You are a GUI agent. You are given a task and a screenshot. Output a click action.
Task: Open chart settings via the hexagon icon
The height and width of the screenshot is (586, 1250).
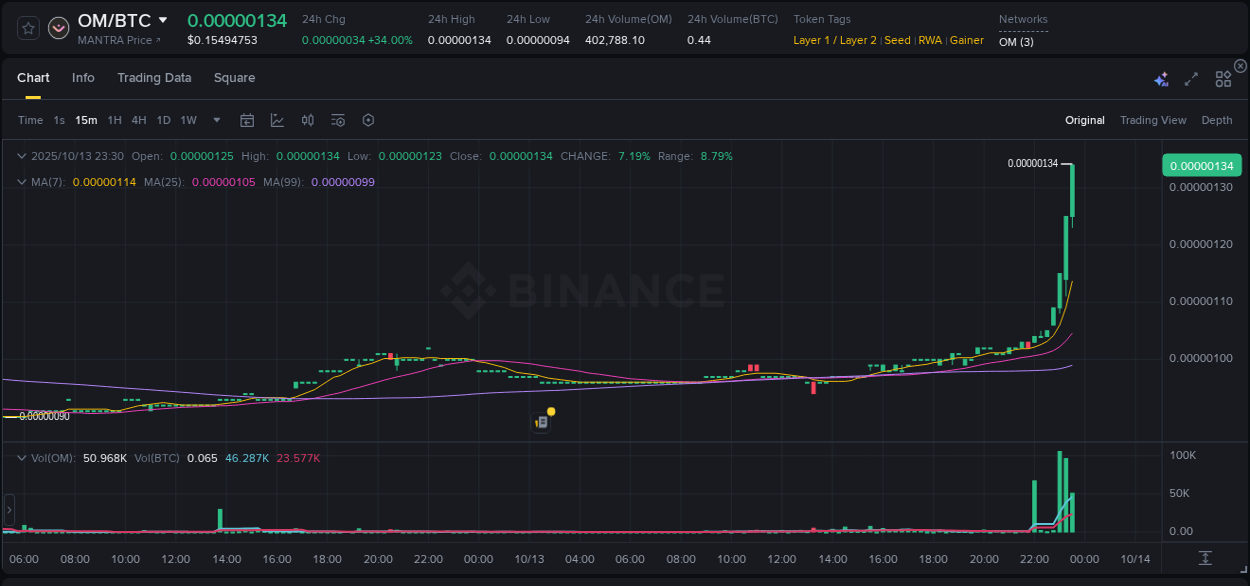click(368, 120)
